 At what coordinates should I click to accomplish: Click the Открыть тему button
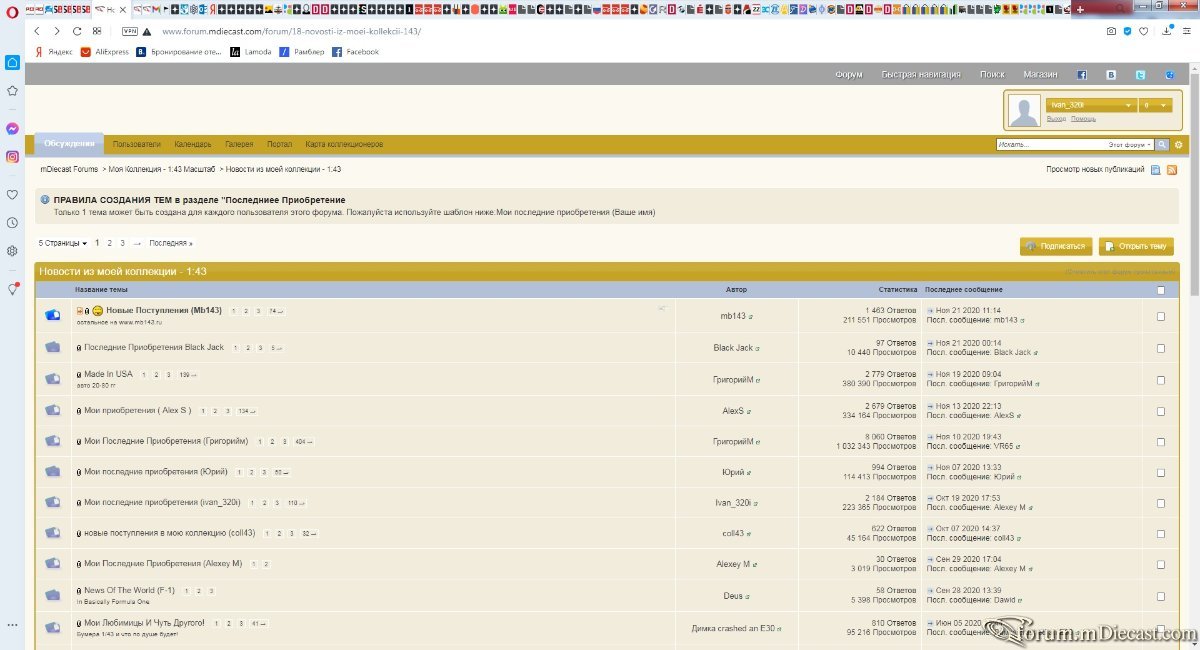(1136, 247)
